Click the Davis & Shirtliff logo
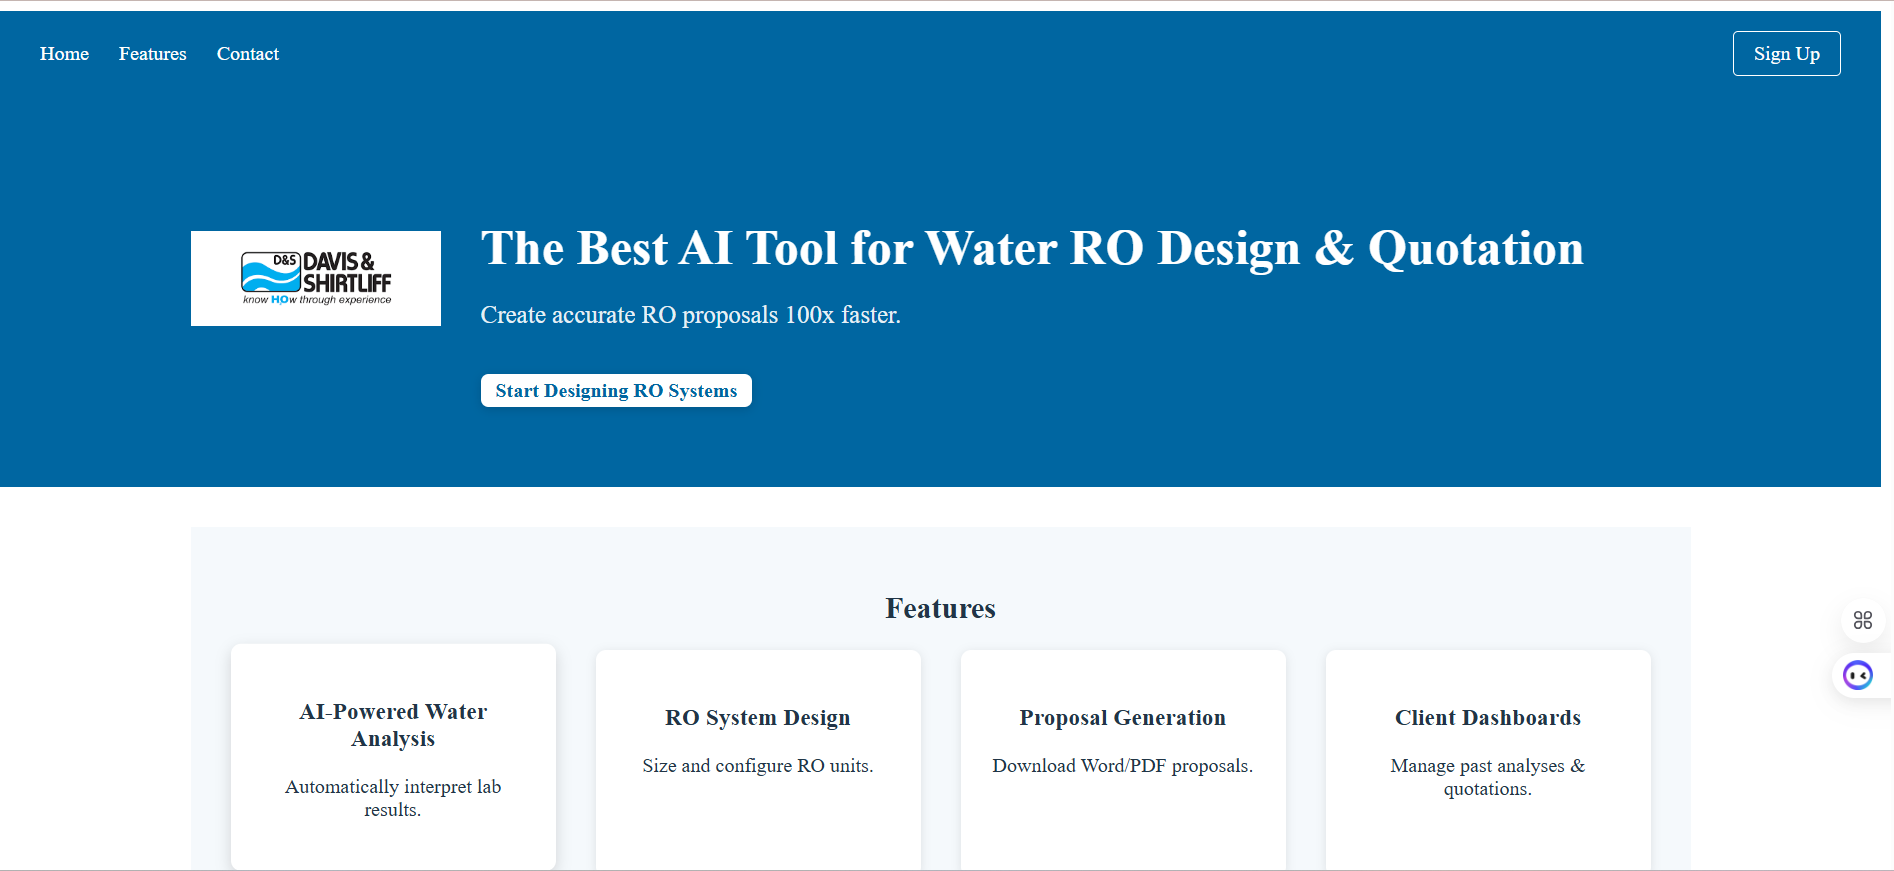 coord(316,278)
